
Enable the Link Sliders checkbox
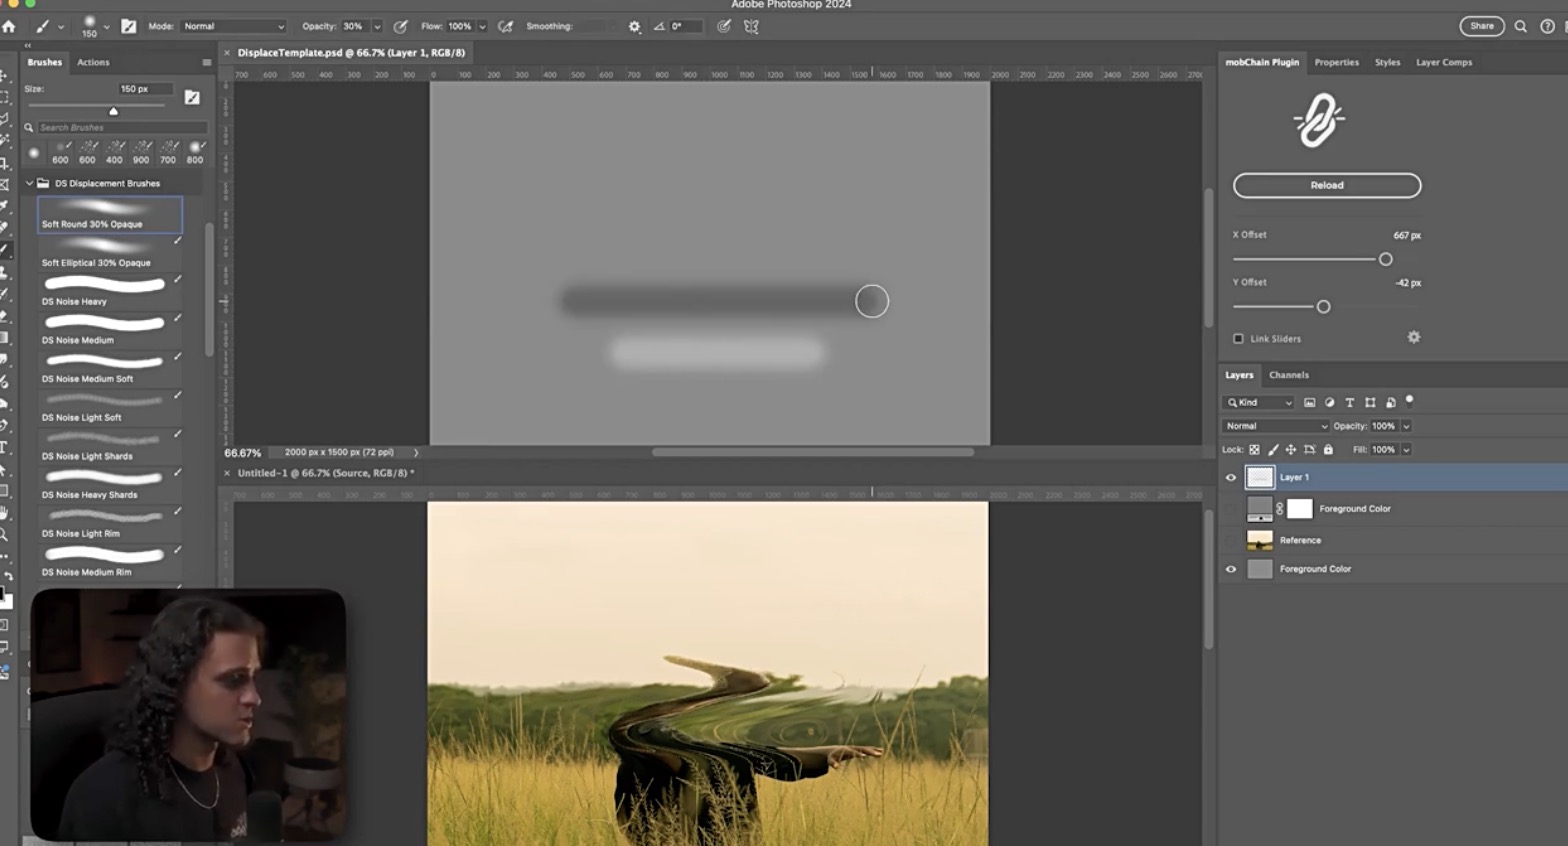pyautogui.click(x=1239, y=339)
